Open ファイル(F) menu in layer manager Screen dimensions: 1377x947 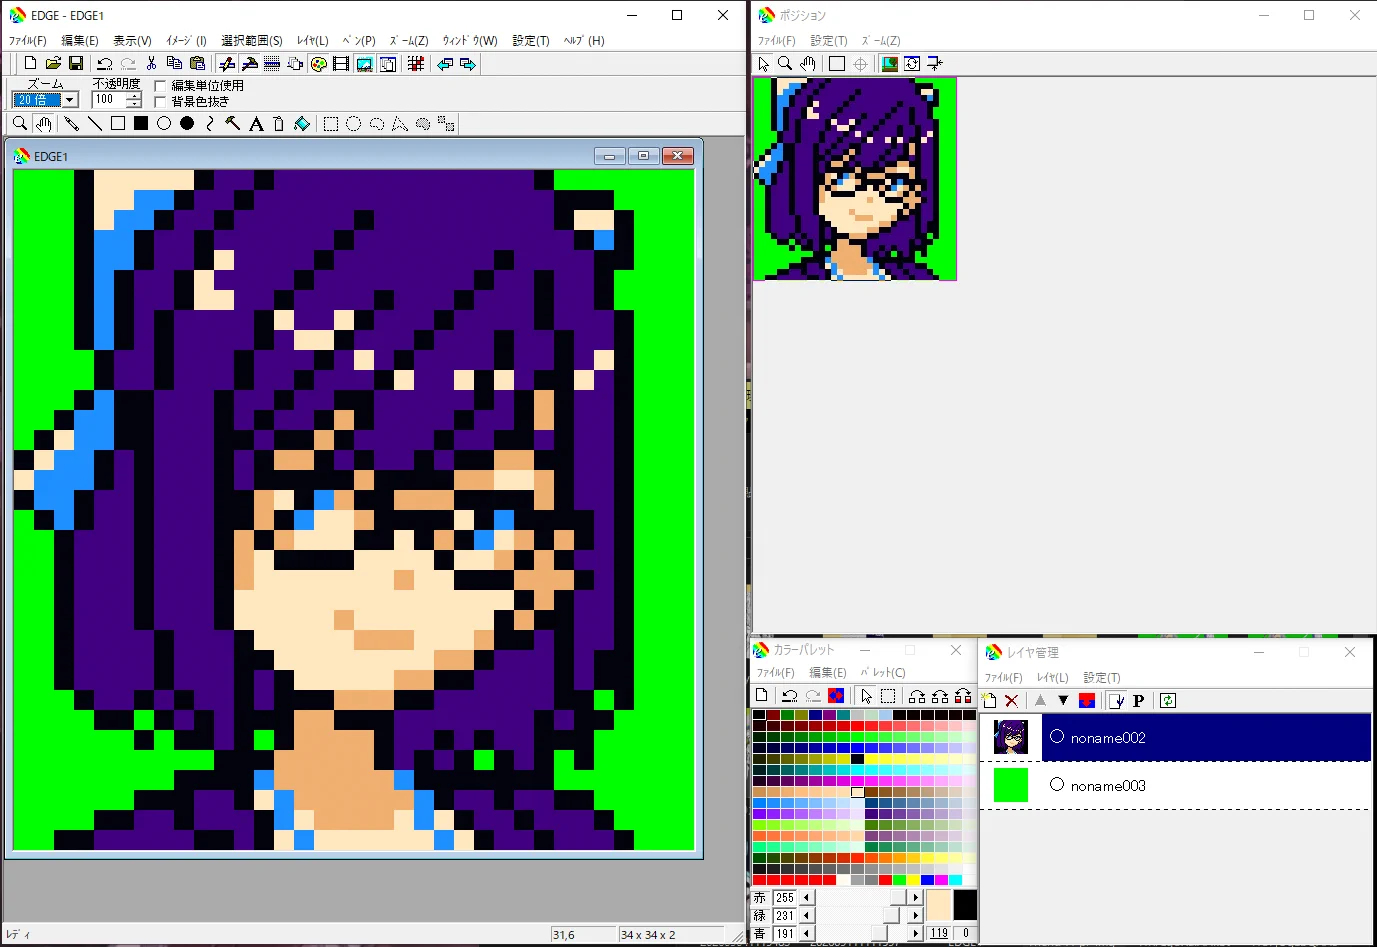pyautogui.click(x=1004, y=678)
